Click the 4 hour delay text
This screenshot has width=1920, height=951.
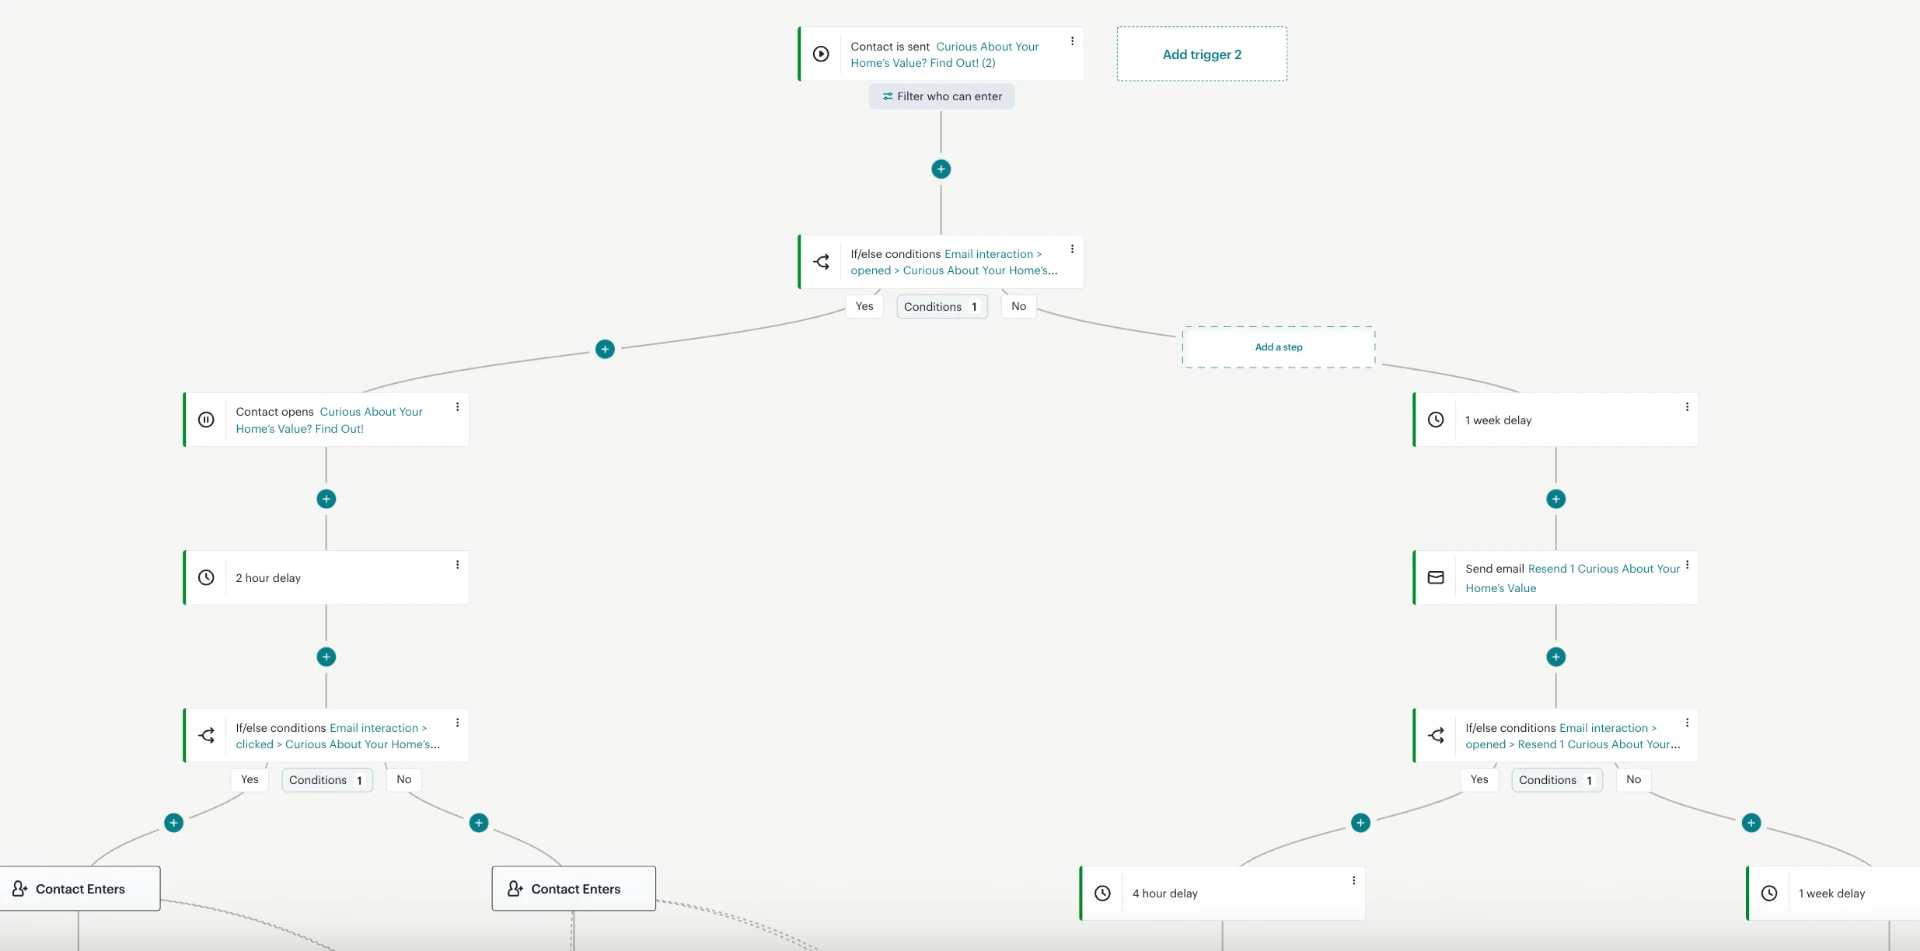tap(1165, 894)
